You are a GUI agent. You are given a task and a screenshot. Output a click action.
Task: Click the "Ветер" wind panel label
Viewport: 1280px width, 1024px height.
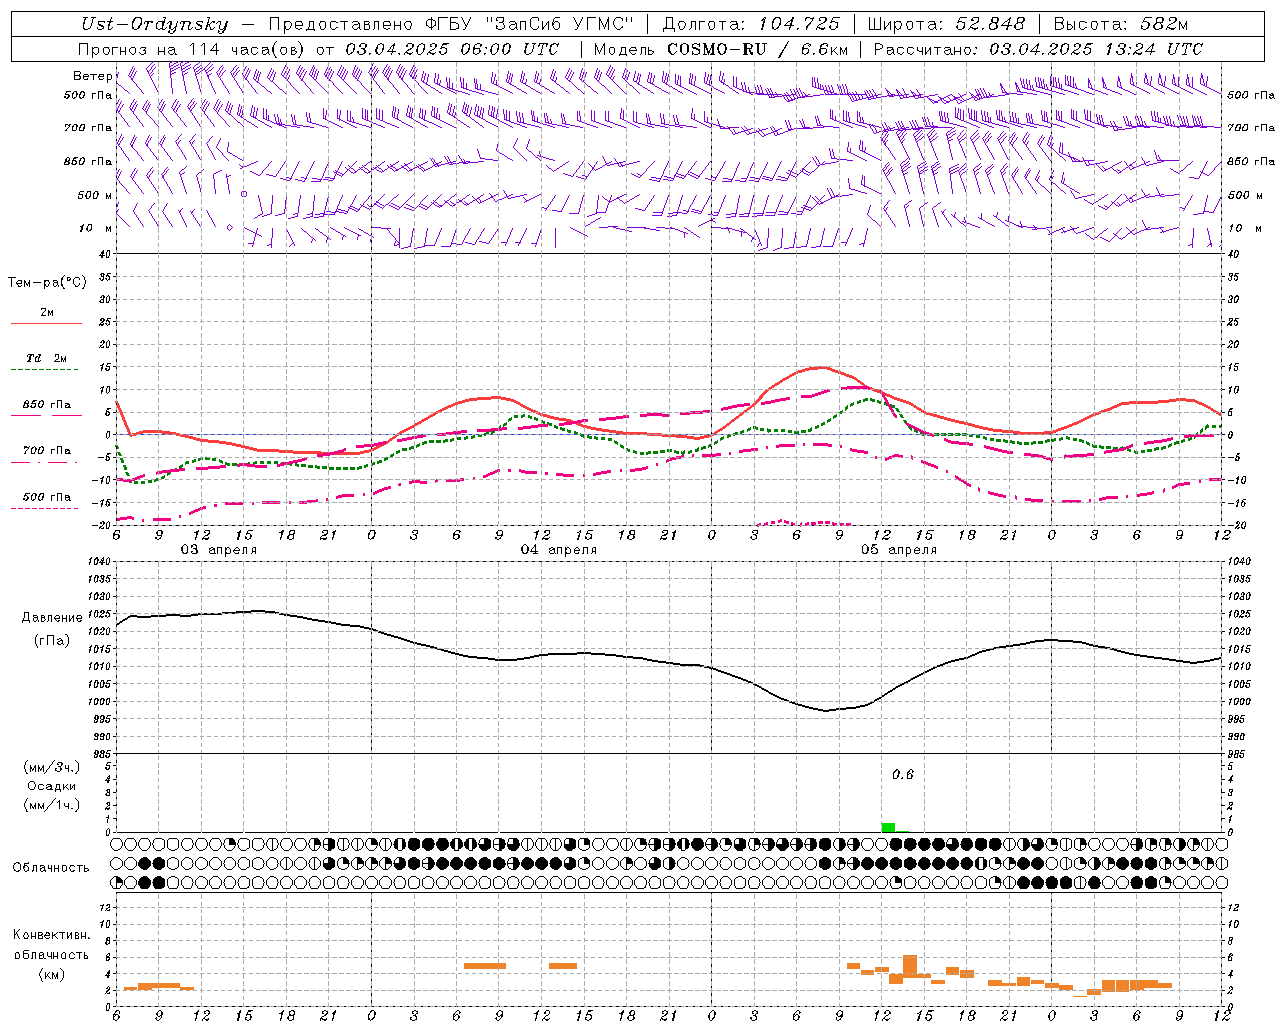[92, 76]
